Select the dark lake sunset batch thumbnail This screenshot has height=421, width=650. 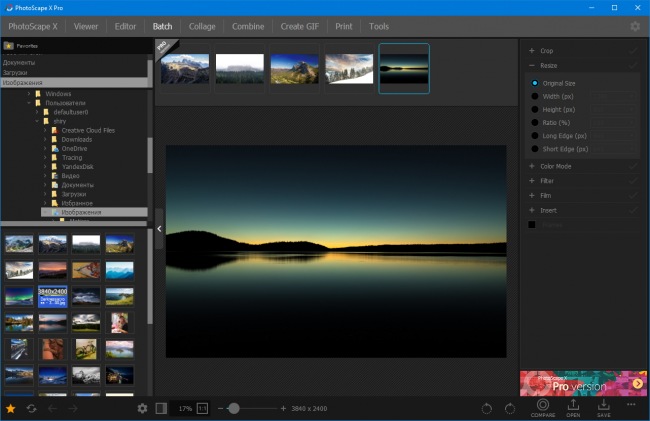click(x=404, y=68)
